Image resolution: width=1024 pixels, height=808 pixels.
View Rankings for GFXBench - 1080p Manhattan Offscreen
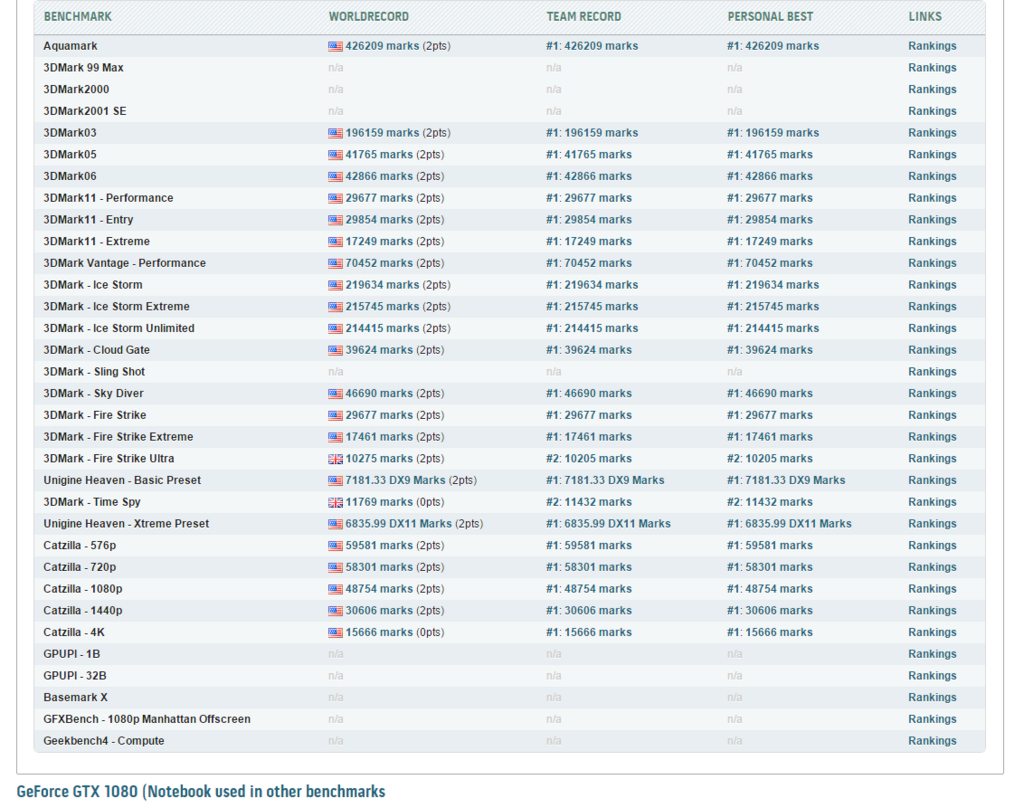(932, 719)
